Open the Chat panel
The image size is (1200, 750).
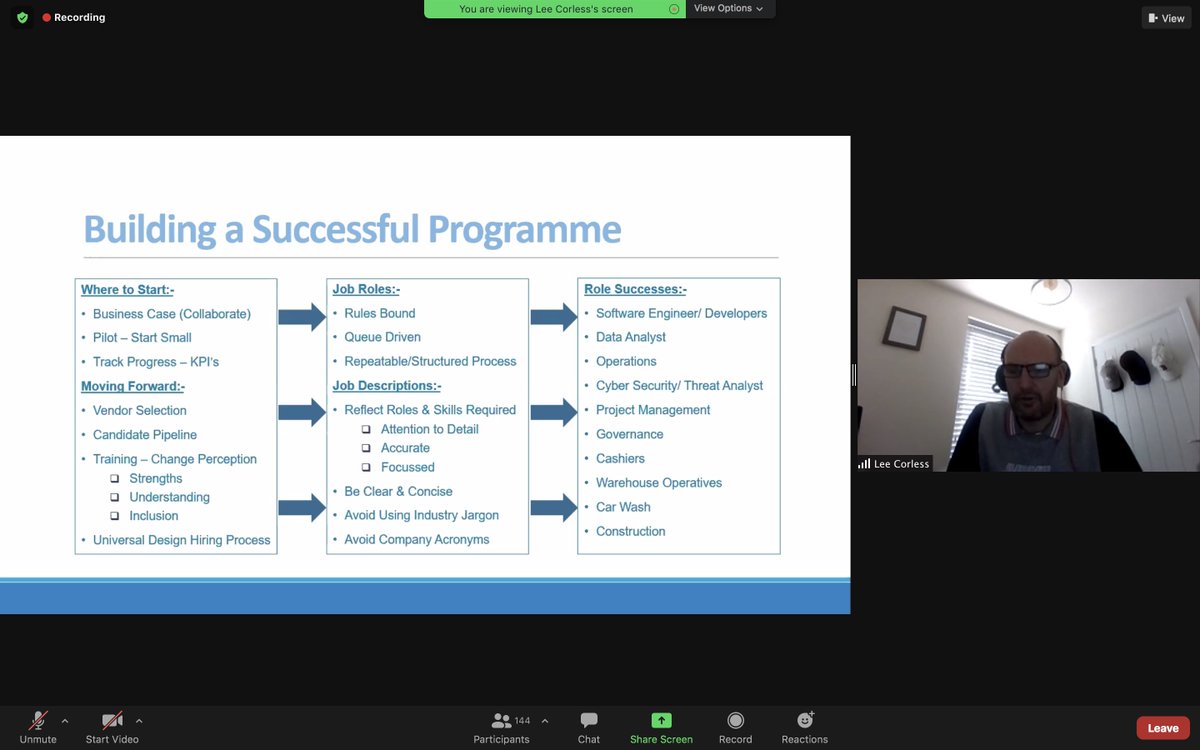point(589,727)
